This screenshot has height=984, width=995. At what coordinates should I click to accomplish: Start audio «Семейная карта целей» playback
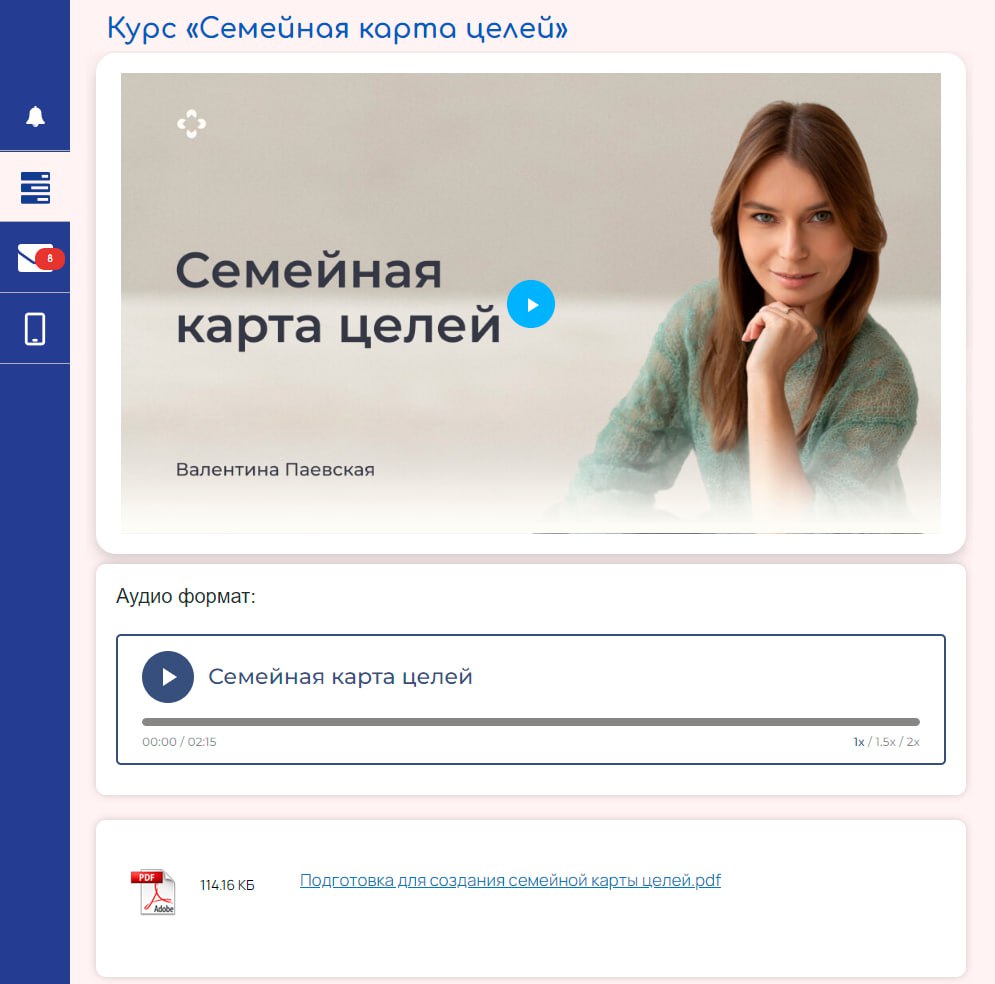(x=168, y=677)
